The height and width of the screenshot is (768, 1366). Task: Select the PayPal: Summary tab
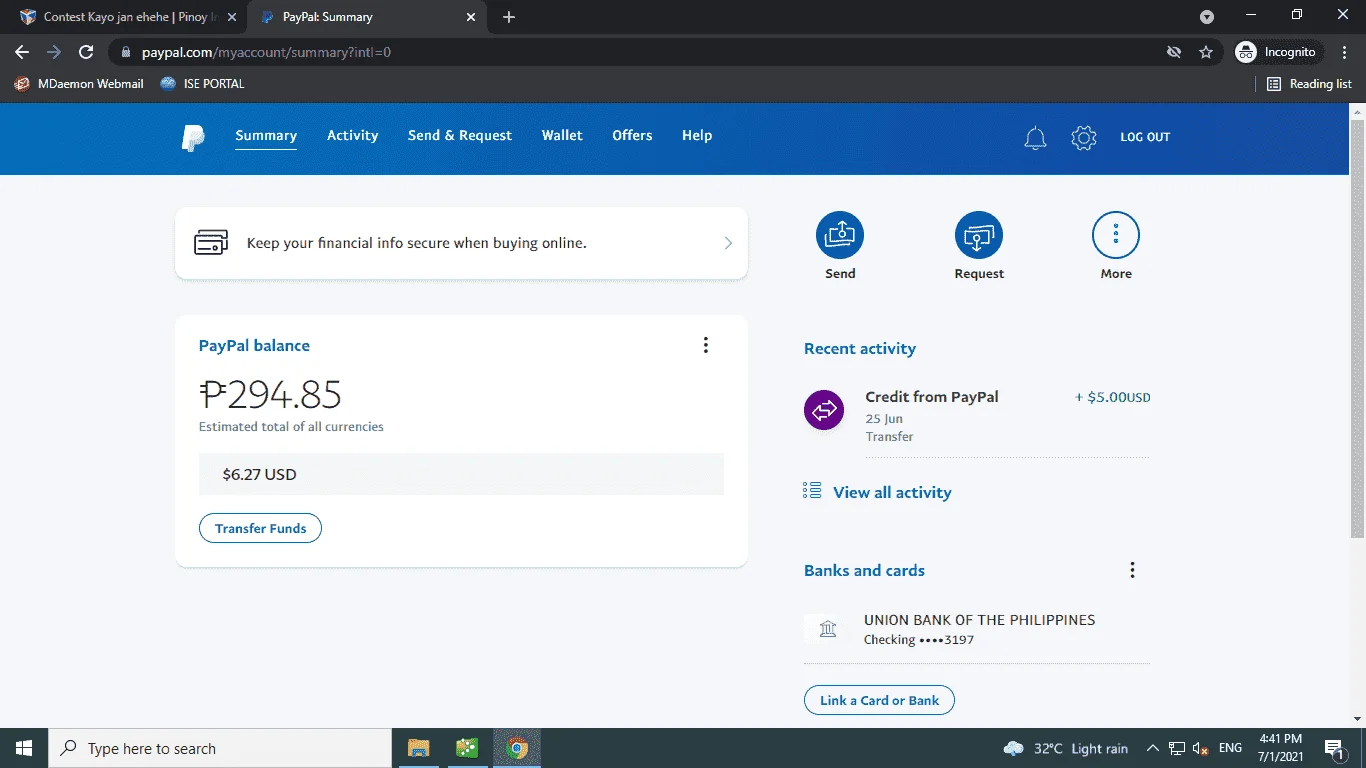pos(367,17)
